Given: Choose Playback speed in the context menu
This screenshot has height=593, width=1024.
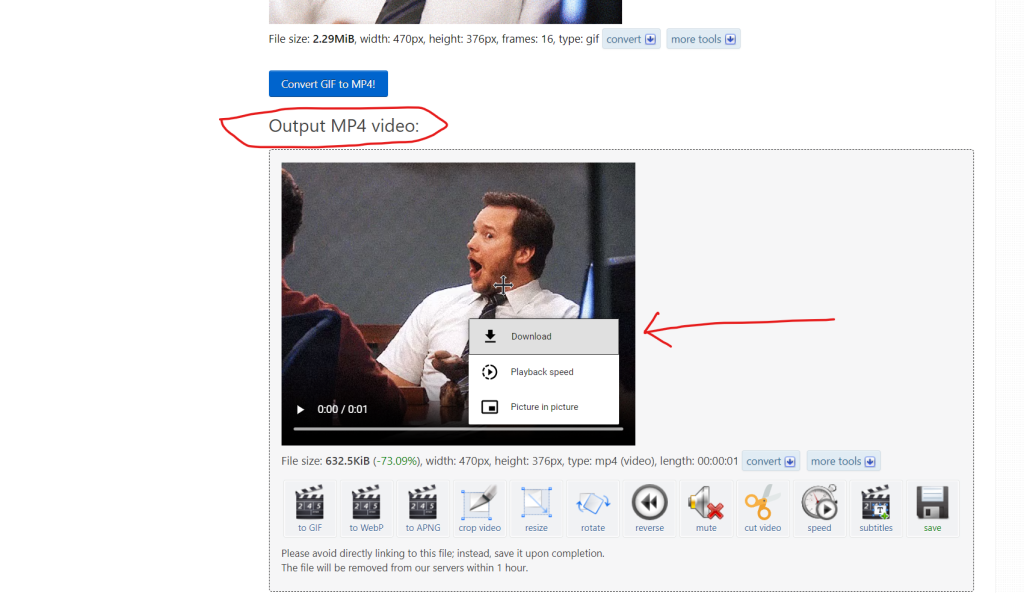Looking at the screenshot, I should (x=543, y=372).
